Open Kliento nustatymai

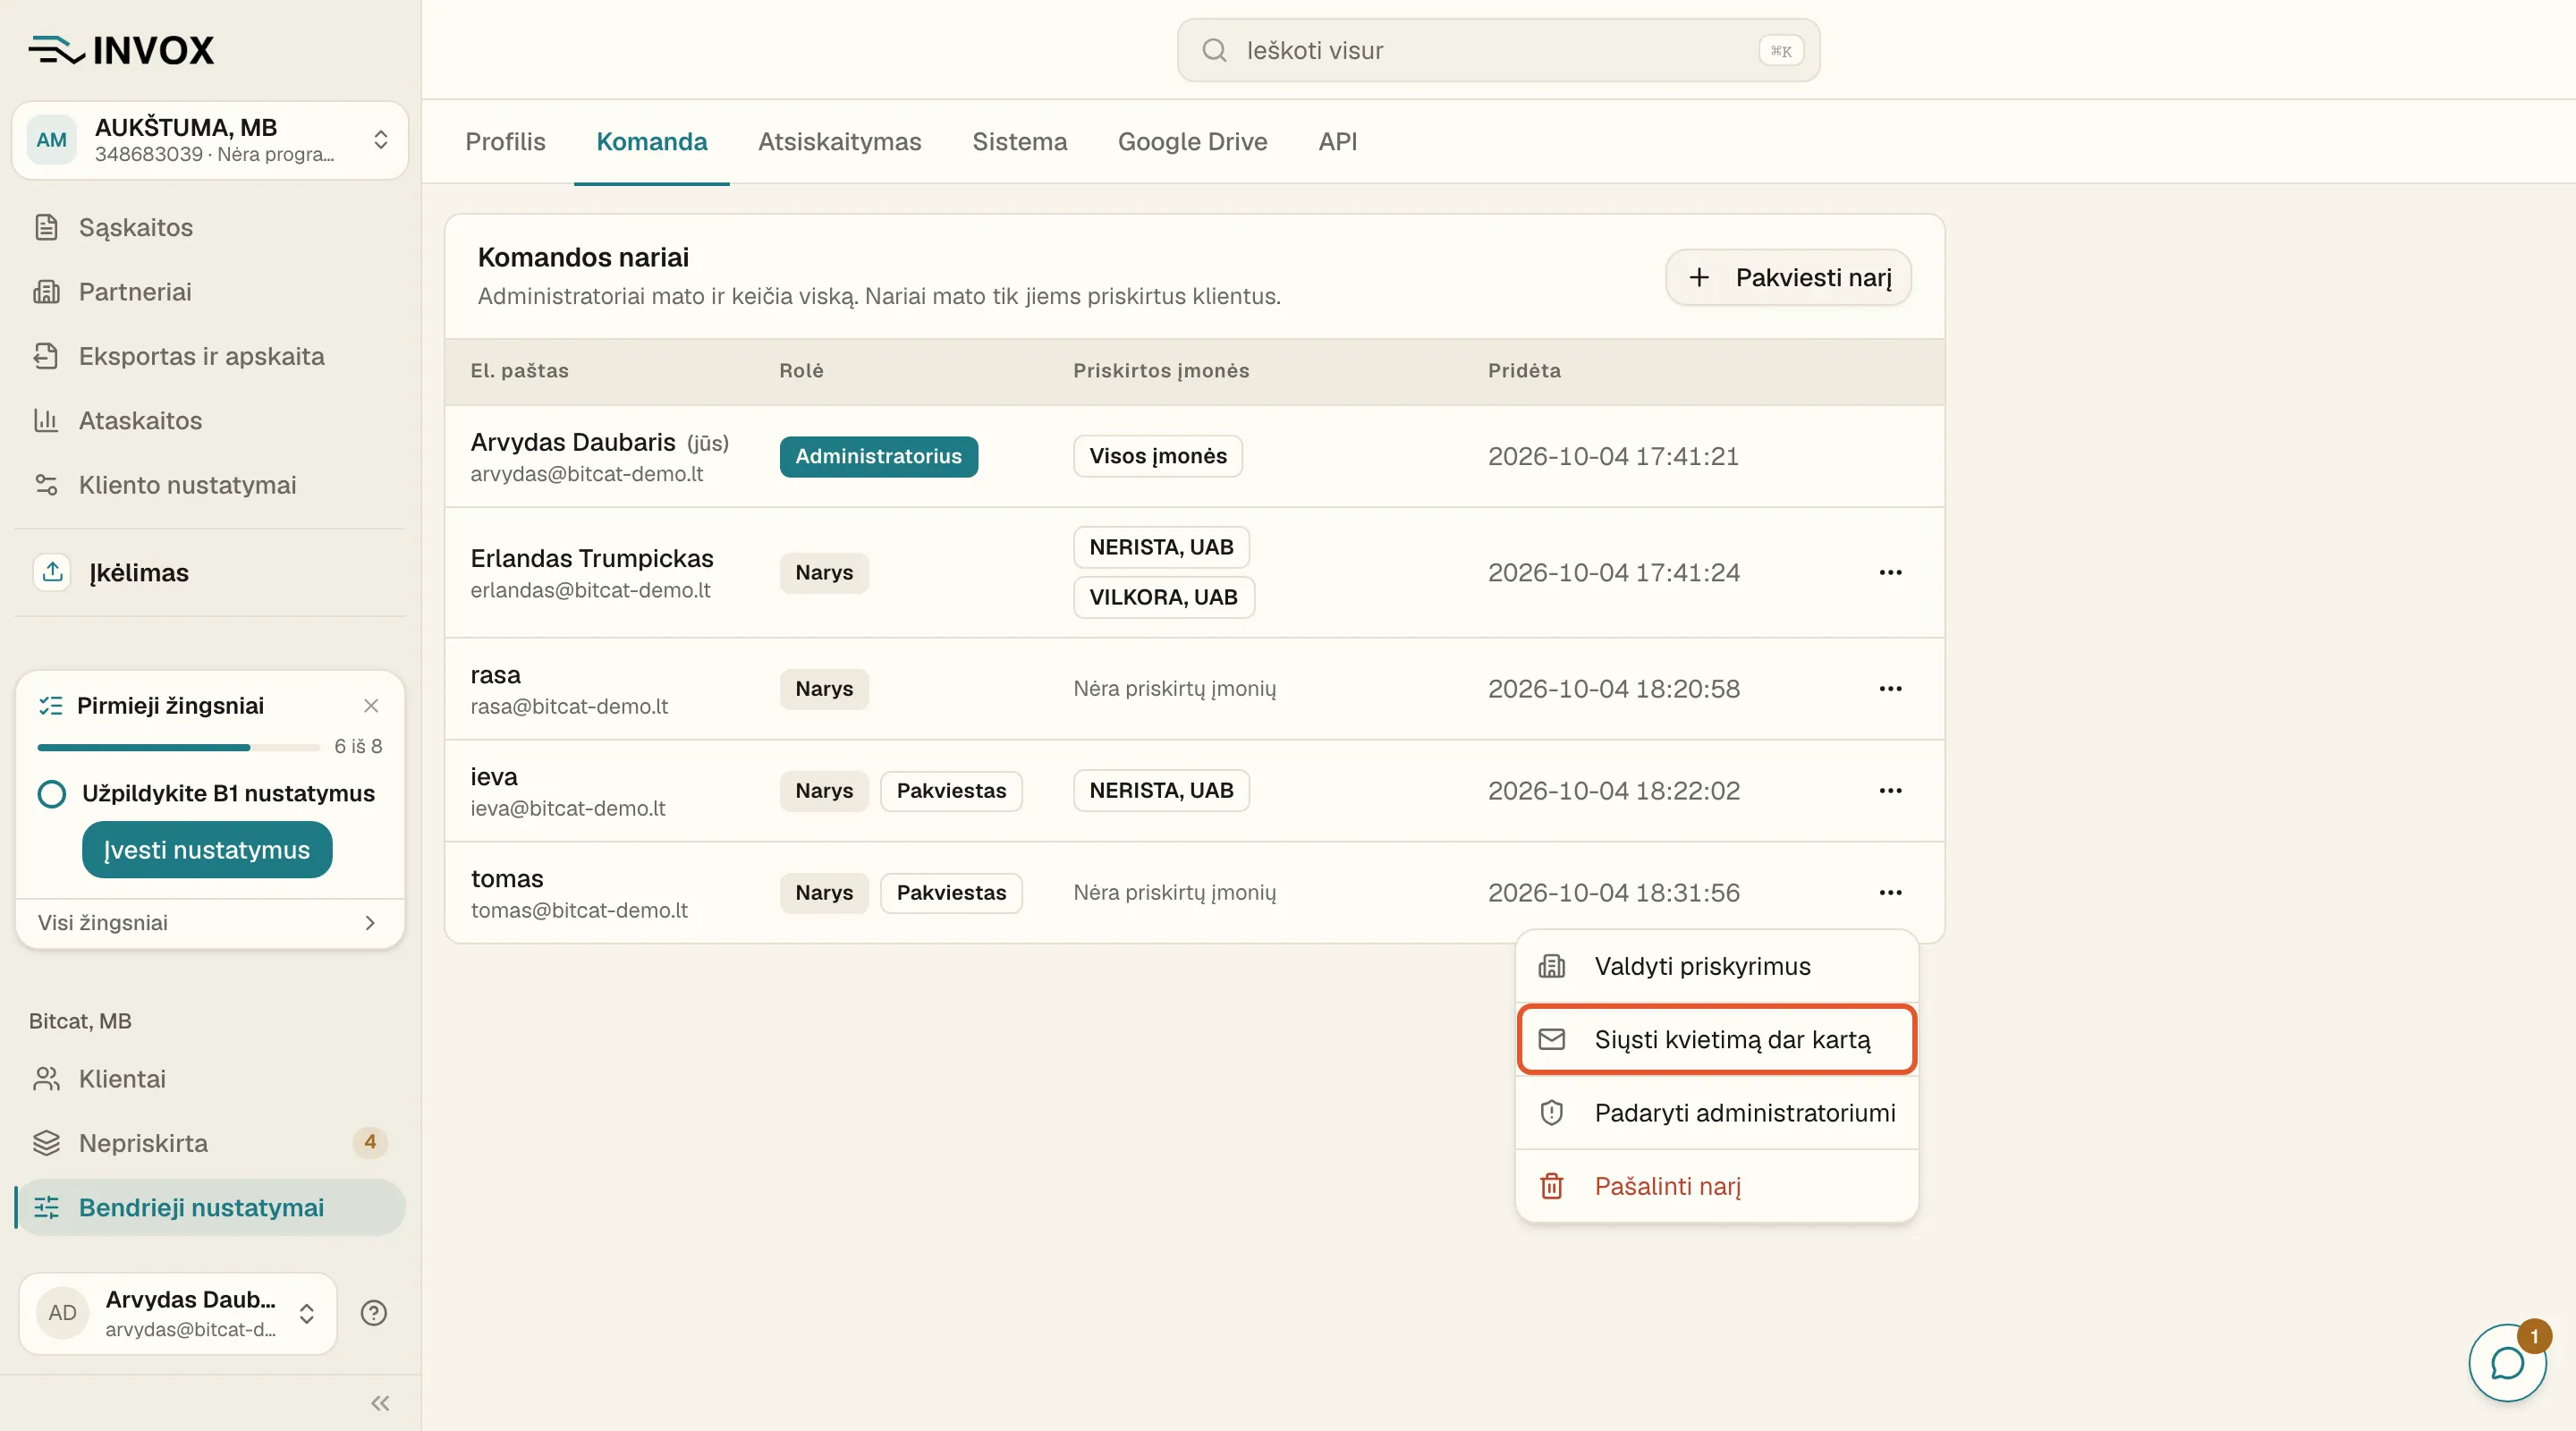210,485
